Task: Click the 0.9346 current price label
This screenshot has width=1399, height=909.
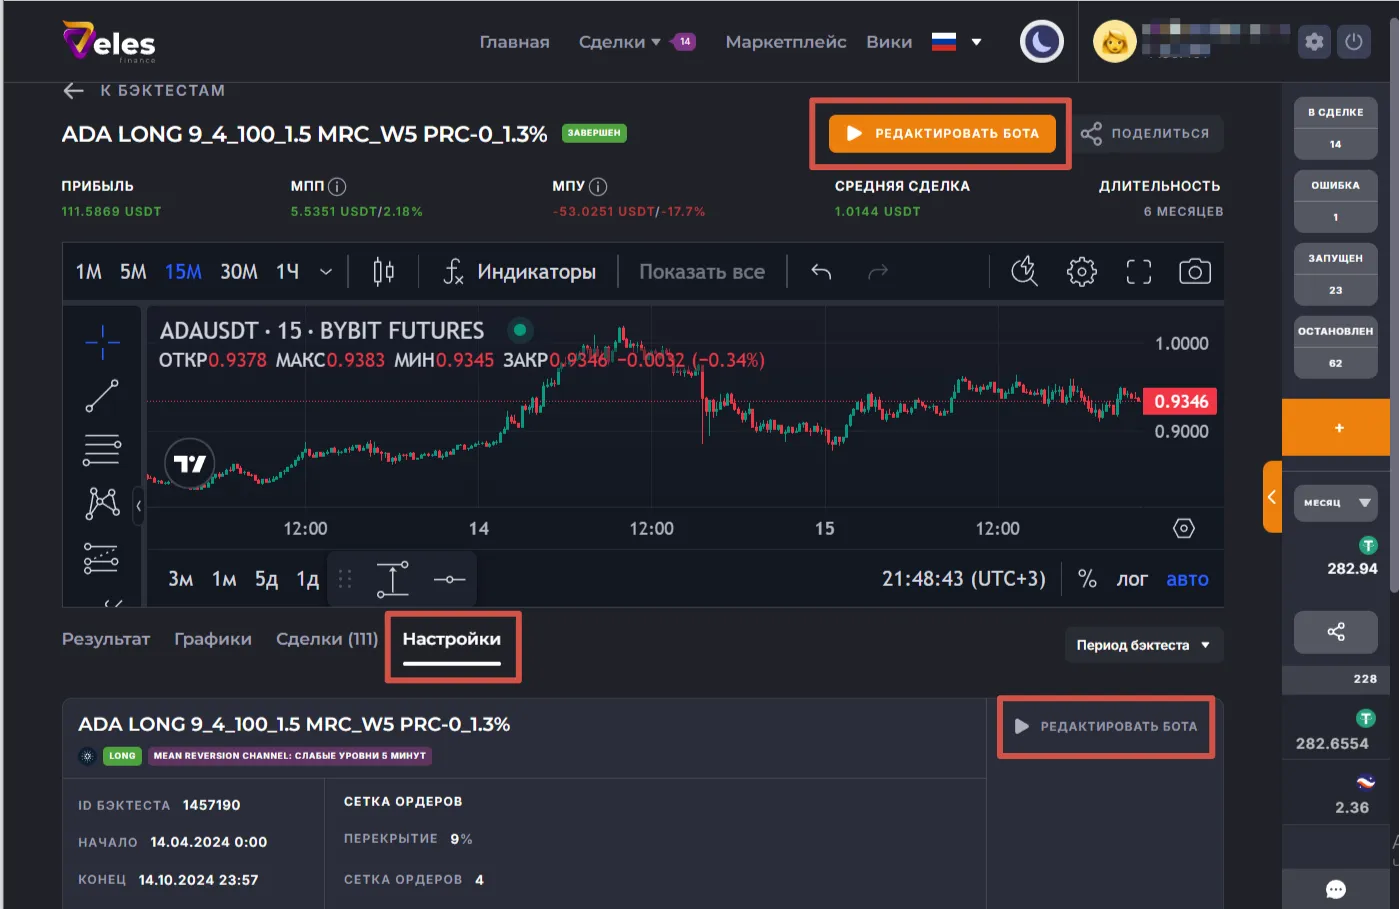Action: click(1180, 402)
